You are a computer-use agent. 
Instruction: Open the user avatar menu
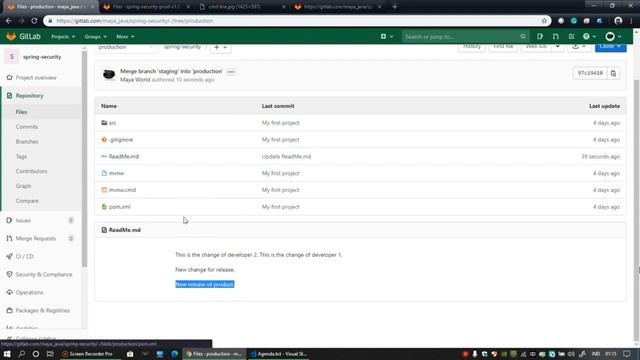pyautogui.click(x=613, y=37)
